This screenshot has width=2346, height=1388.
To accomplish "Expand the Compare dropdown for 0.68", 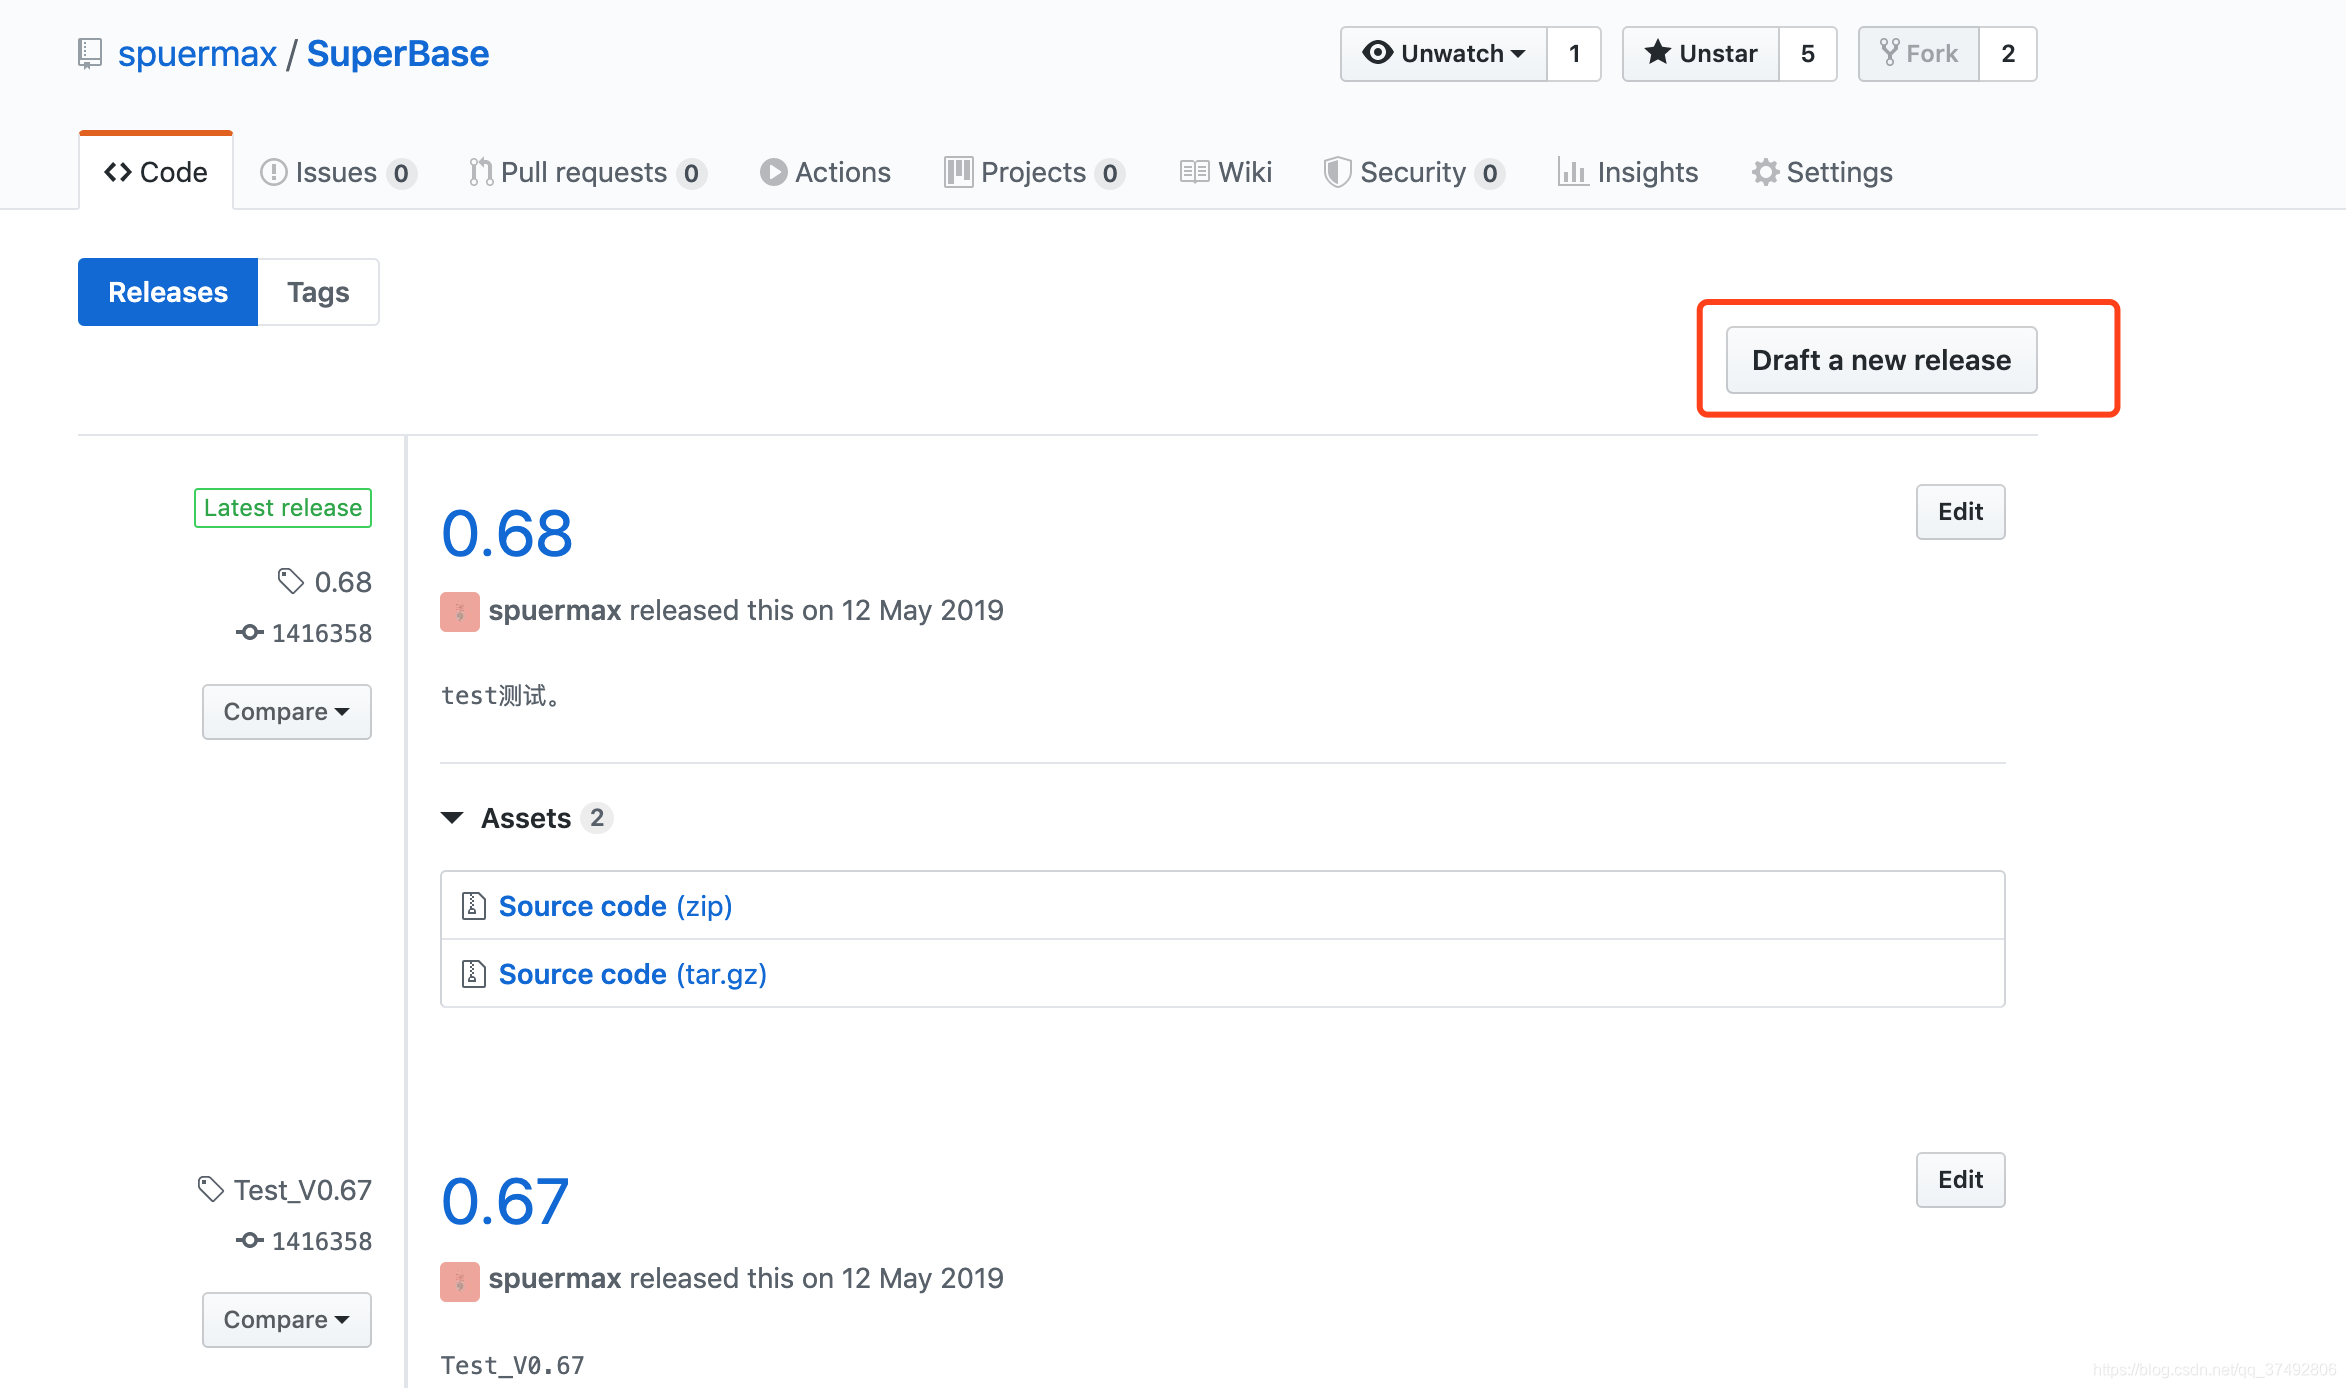I will coord(287,711).
